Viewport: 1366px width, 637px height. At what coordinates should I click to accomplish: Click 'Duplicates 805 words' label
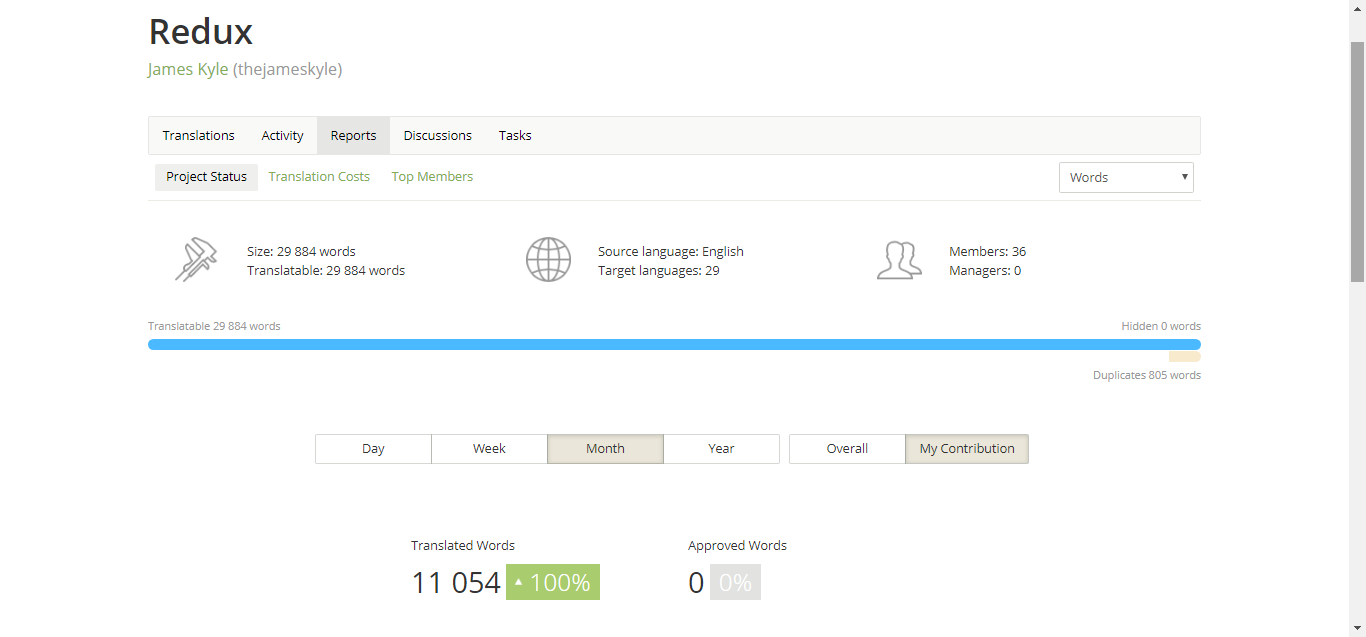[1147, 375]
